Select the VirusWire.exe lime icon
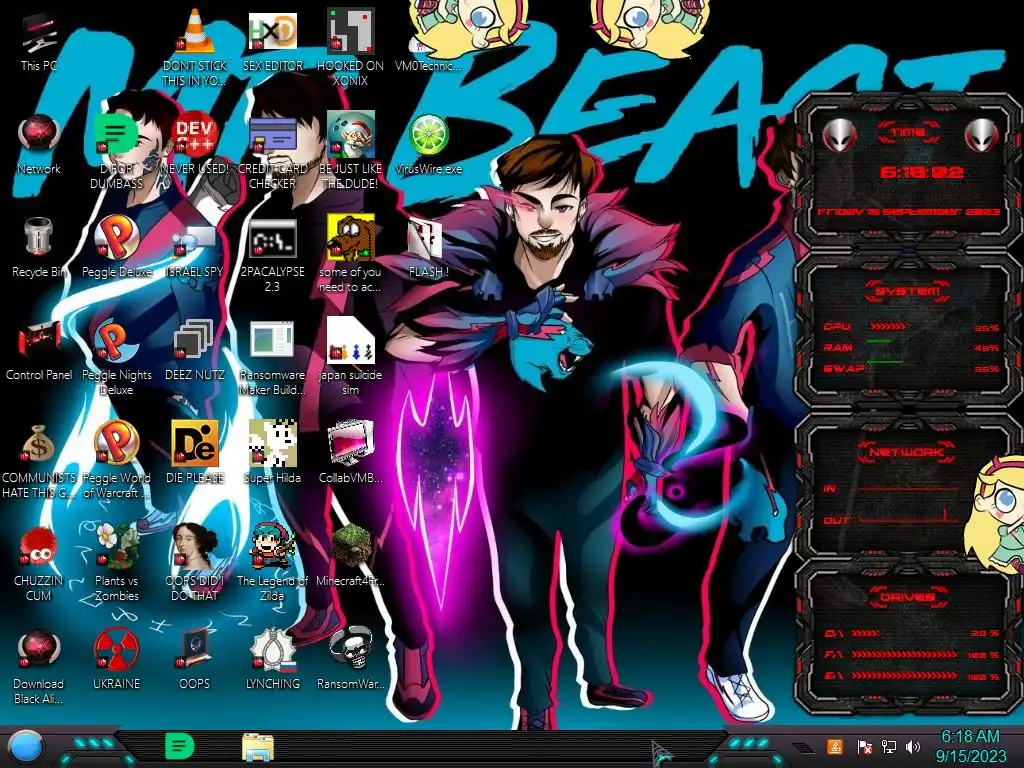 (428, 145)
